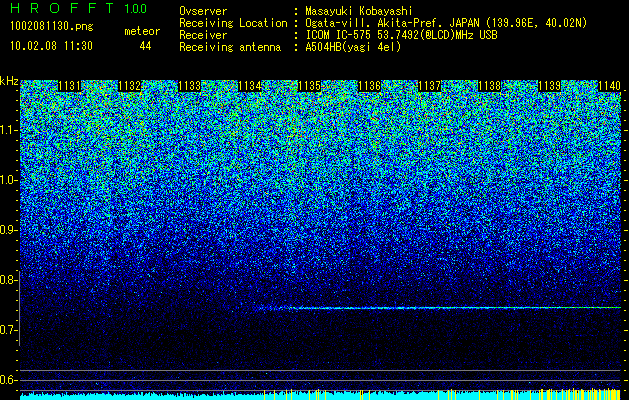
Task: Click the 0.8 frequency axis label
Action: pyautogui.click(x=8, y=280)
